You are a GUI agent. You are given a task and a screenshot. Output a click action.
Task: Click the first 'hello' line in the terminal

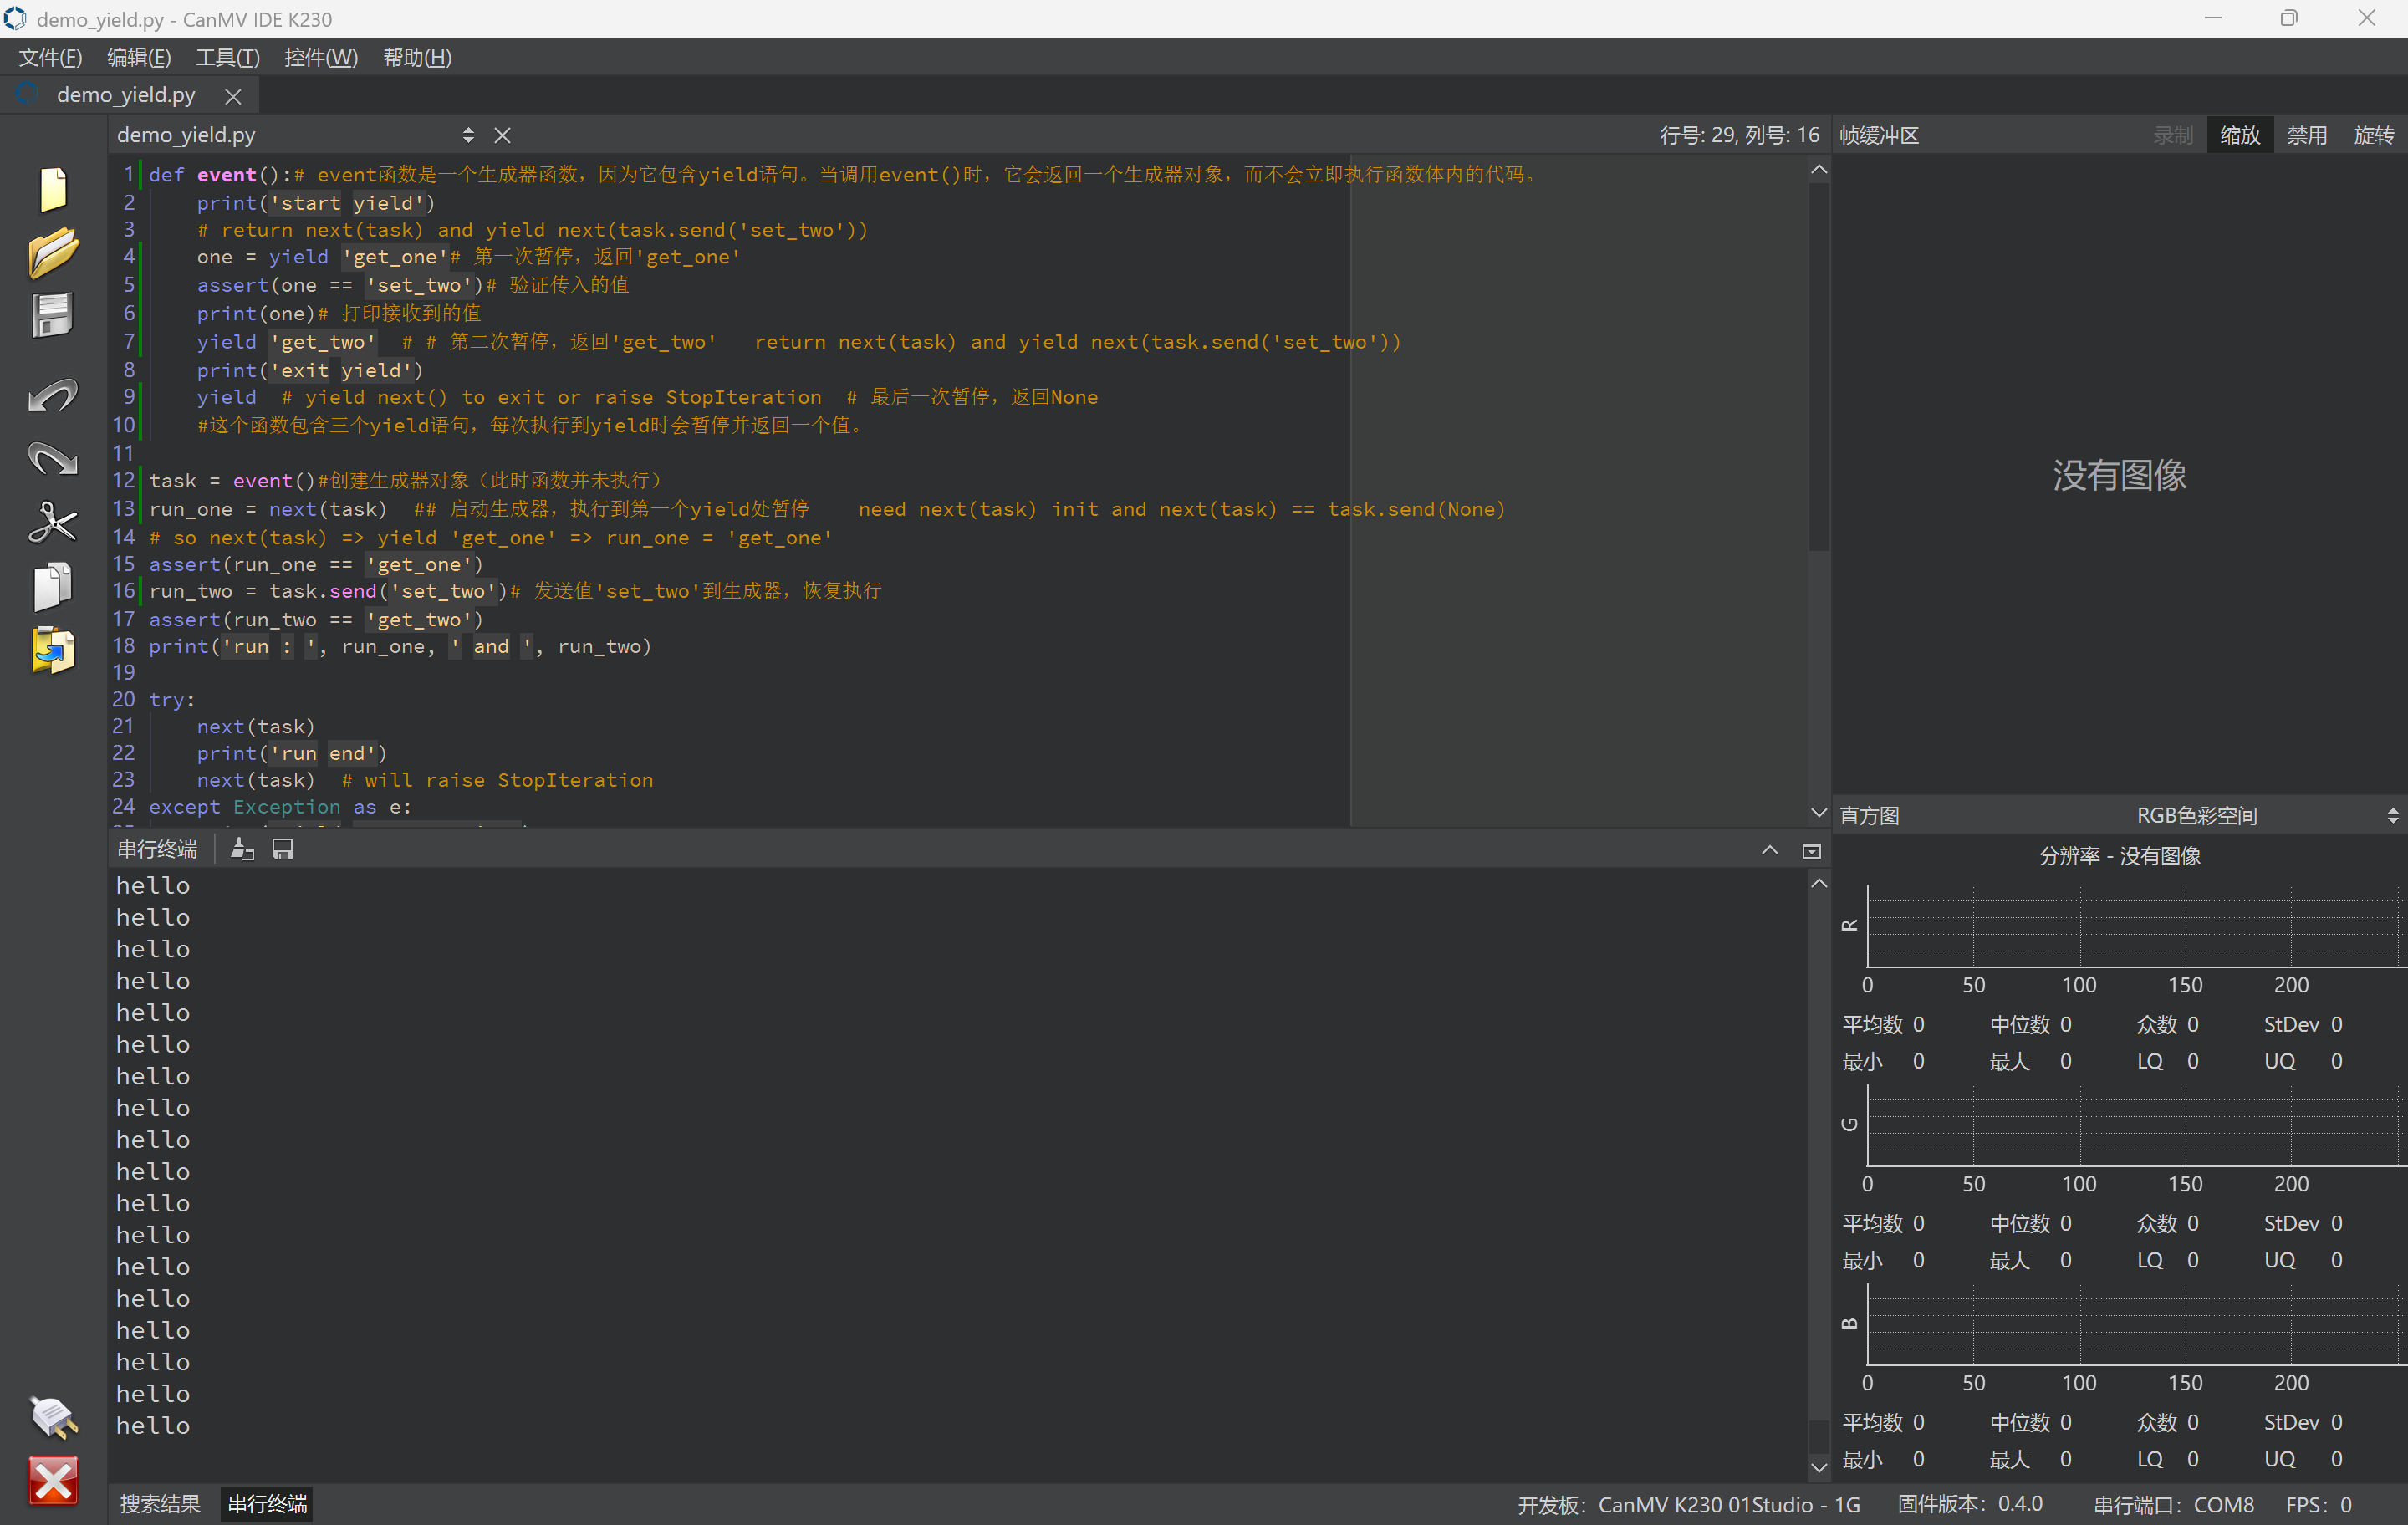click(153, 886)
